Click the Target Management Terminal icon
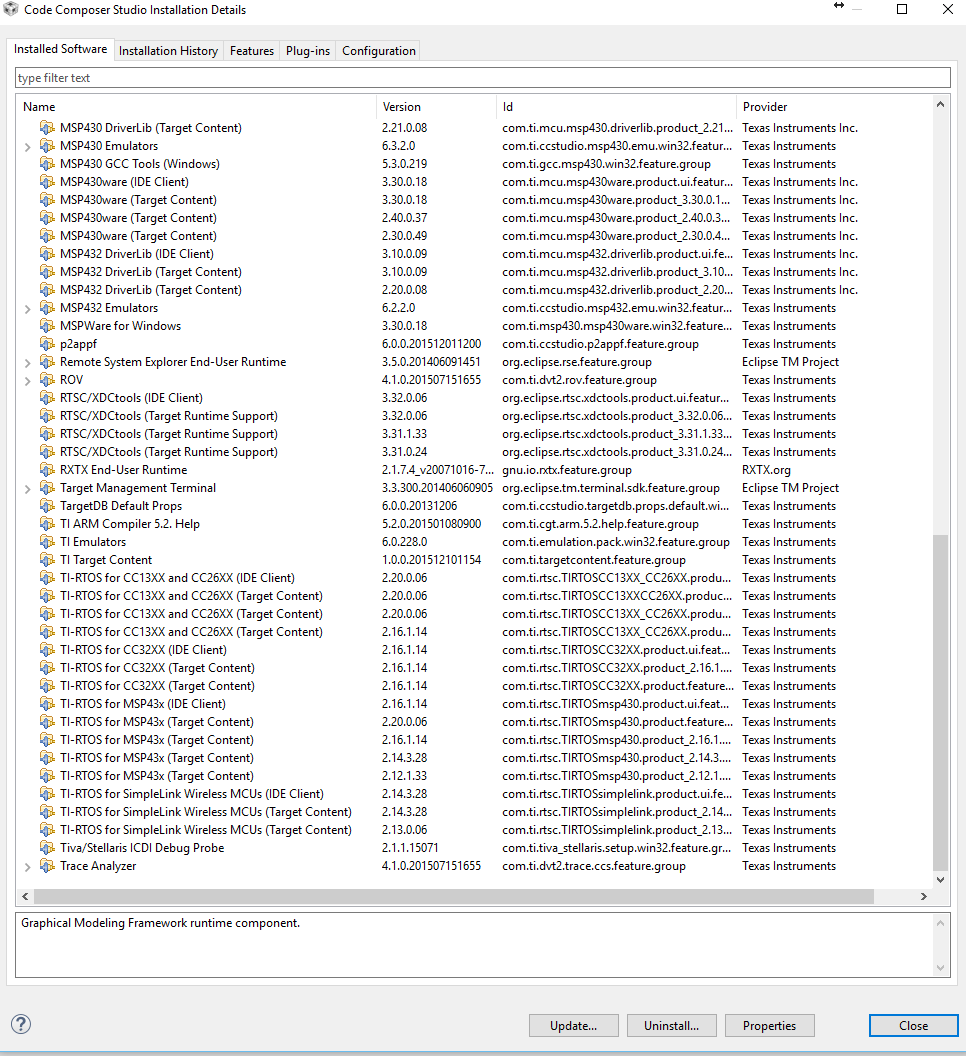Image resolution: width=966 pixels, height=1056 pixels. [47, 488]
